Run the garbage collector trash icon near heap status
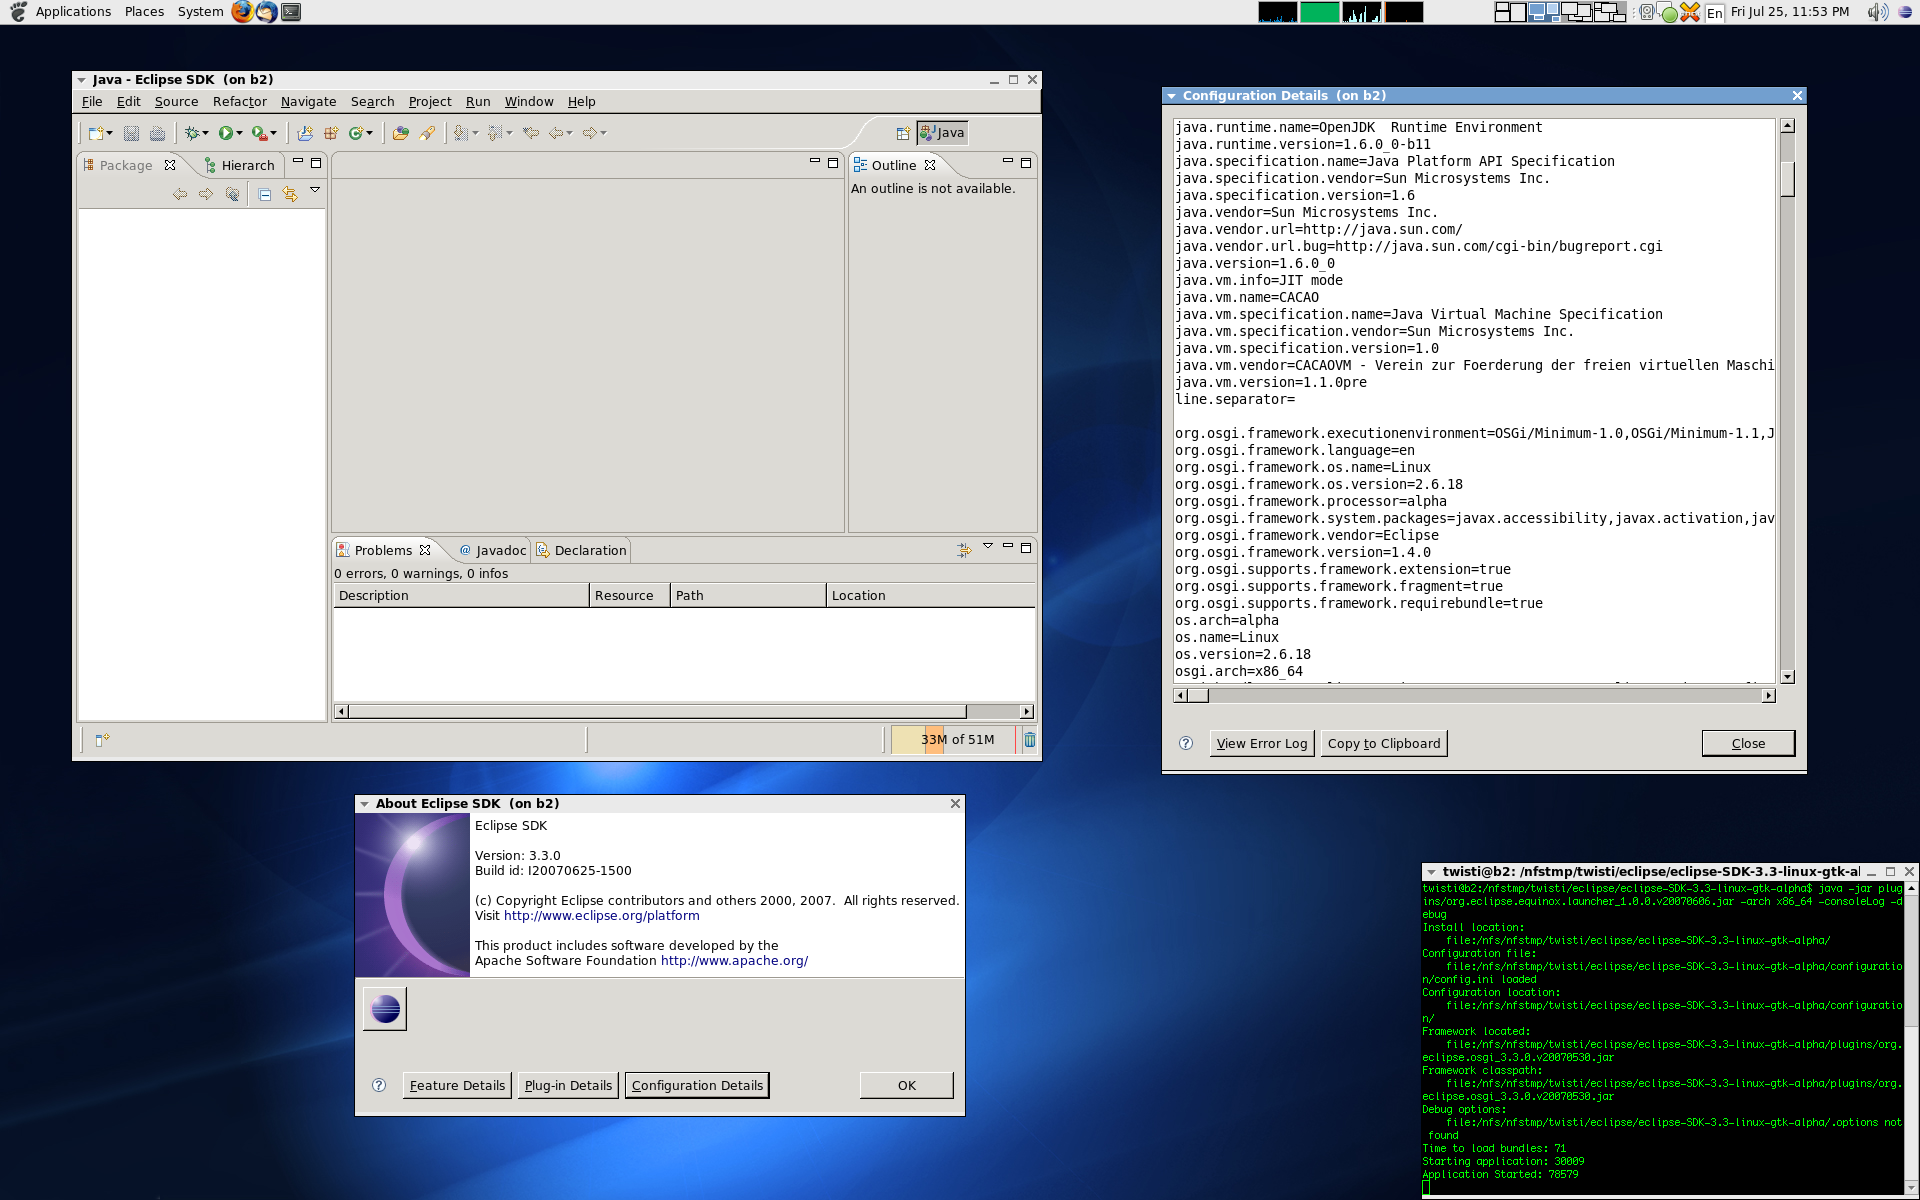The image size is (1920, 1200). (x=1029, y=739)
